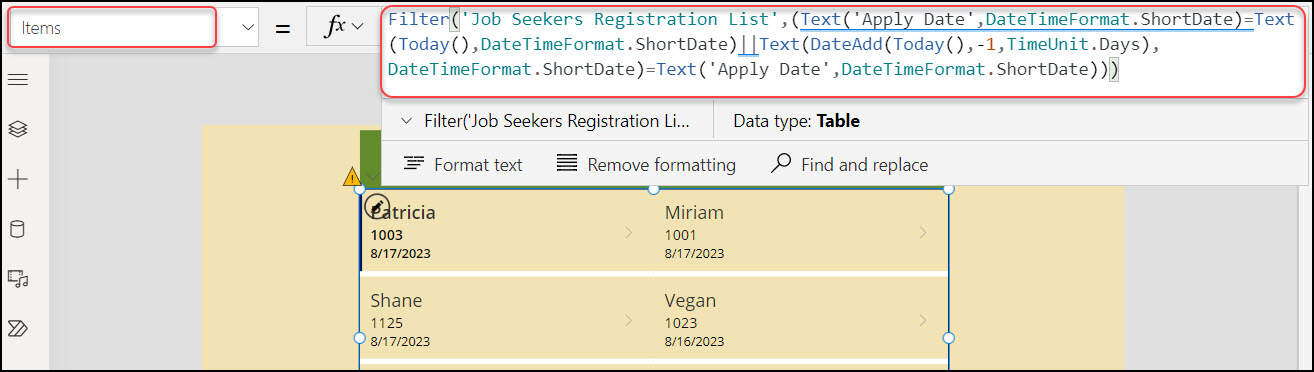This screenshot has height=372, width=1314.
Task: Click the chevron next to Miriam
Action: (x=923, y=232)
